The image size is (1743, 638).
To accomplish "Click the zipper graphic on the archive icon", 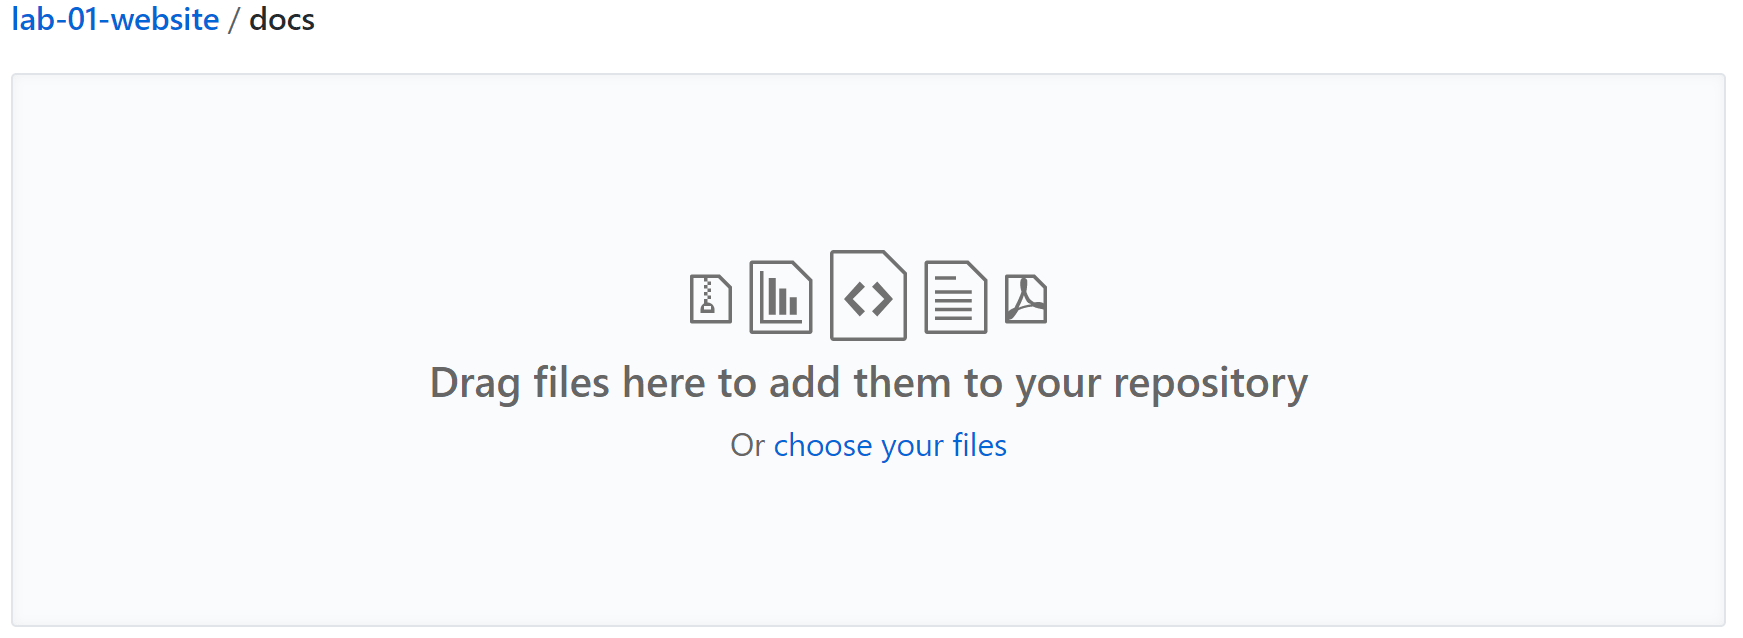I will tap(708, 296).
